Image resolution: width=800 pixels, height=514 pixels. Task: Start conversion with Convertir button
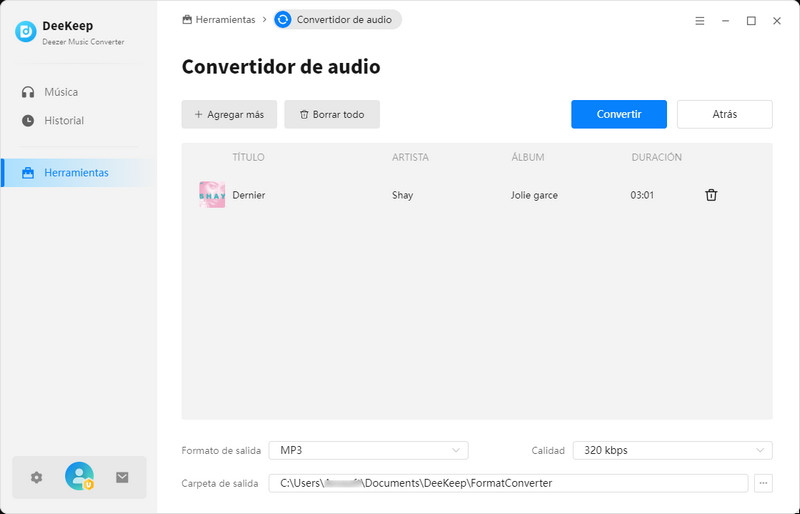pos(619,114)
